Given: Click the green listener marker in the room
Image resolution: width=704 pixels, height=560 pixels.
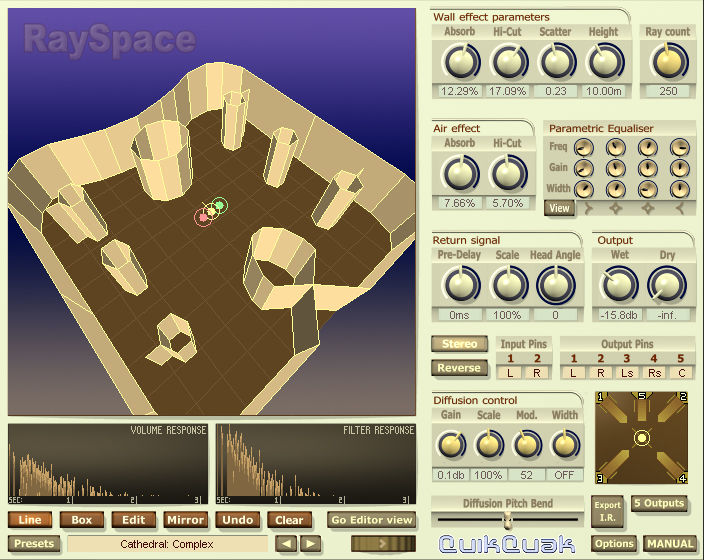Looking at the screenshot, I should coord(219,206).
